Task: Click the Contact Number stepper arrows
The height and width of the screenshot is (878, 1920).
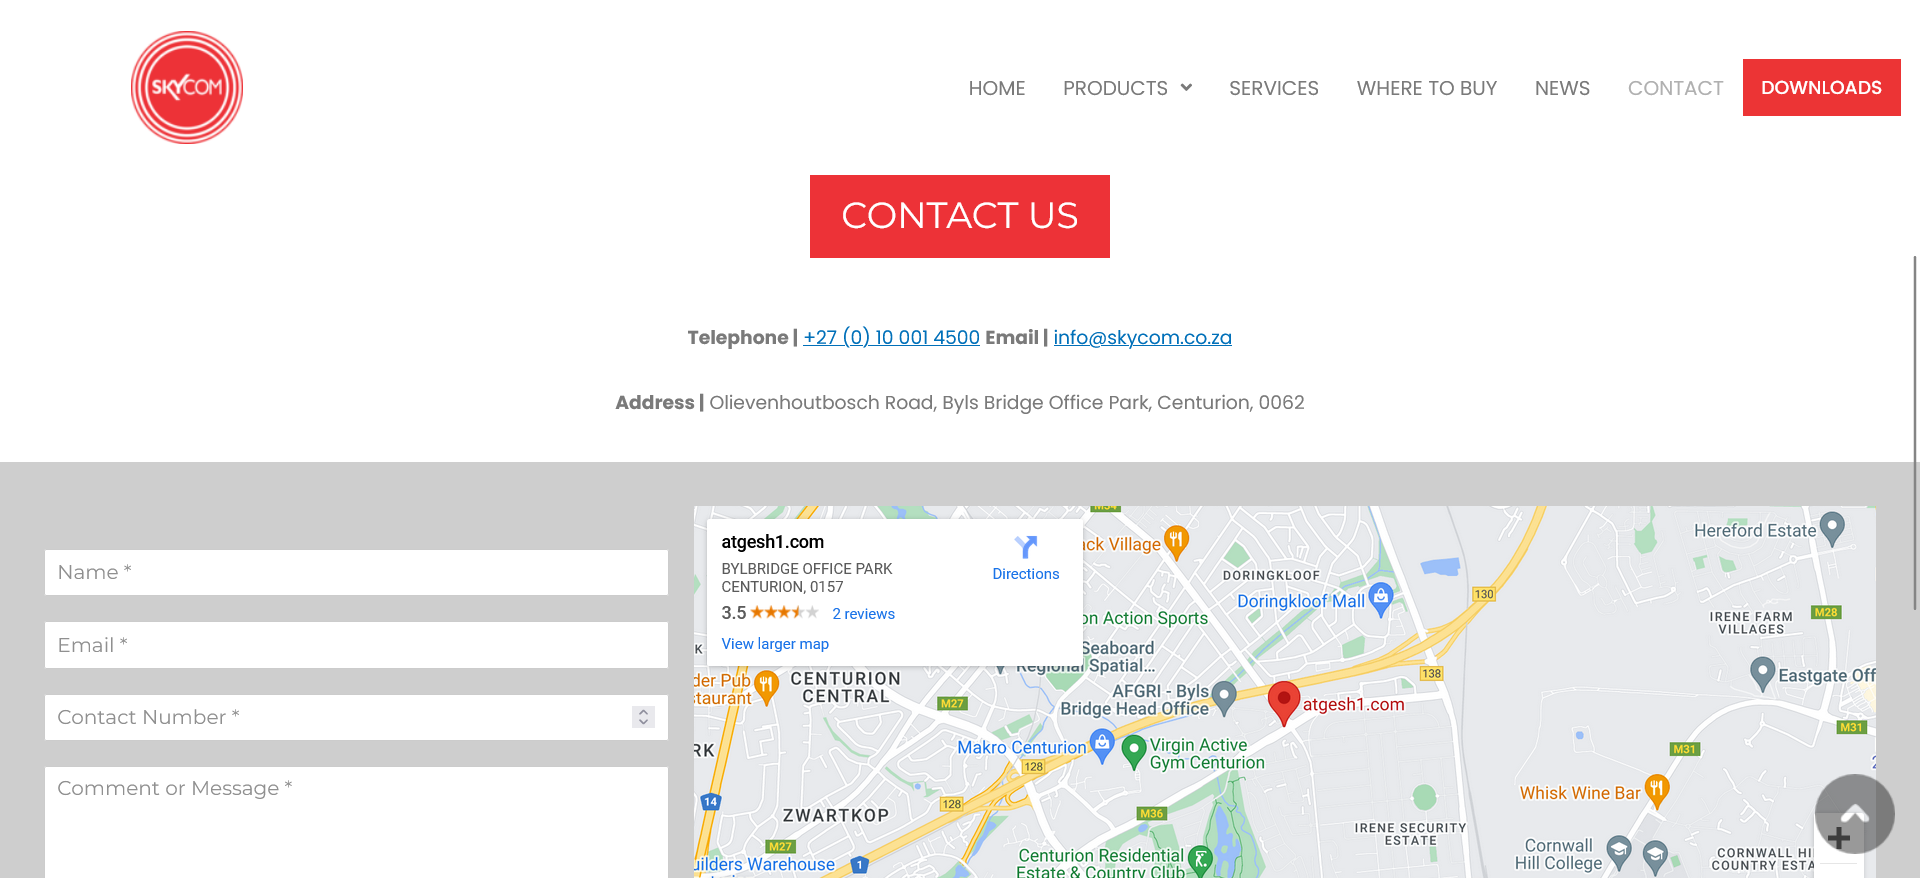Action: pyautogui.click(x=643, y=717)
